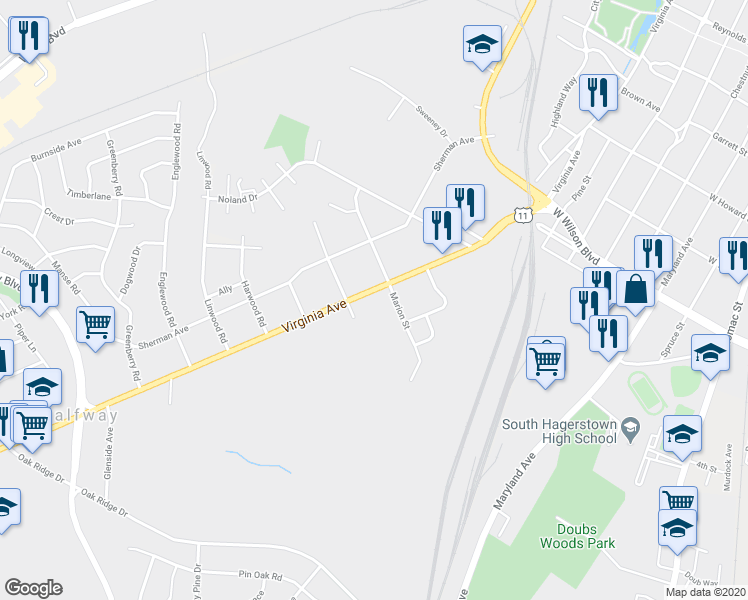This screenshot has width=748, height=600.
Task: Click the shopping bag marker near Maryland Ave
Action: 635,292
